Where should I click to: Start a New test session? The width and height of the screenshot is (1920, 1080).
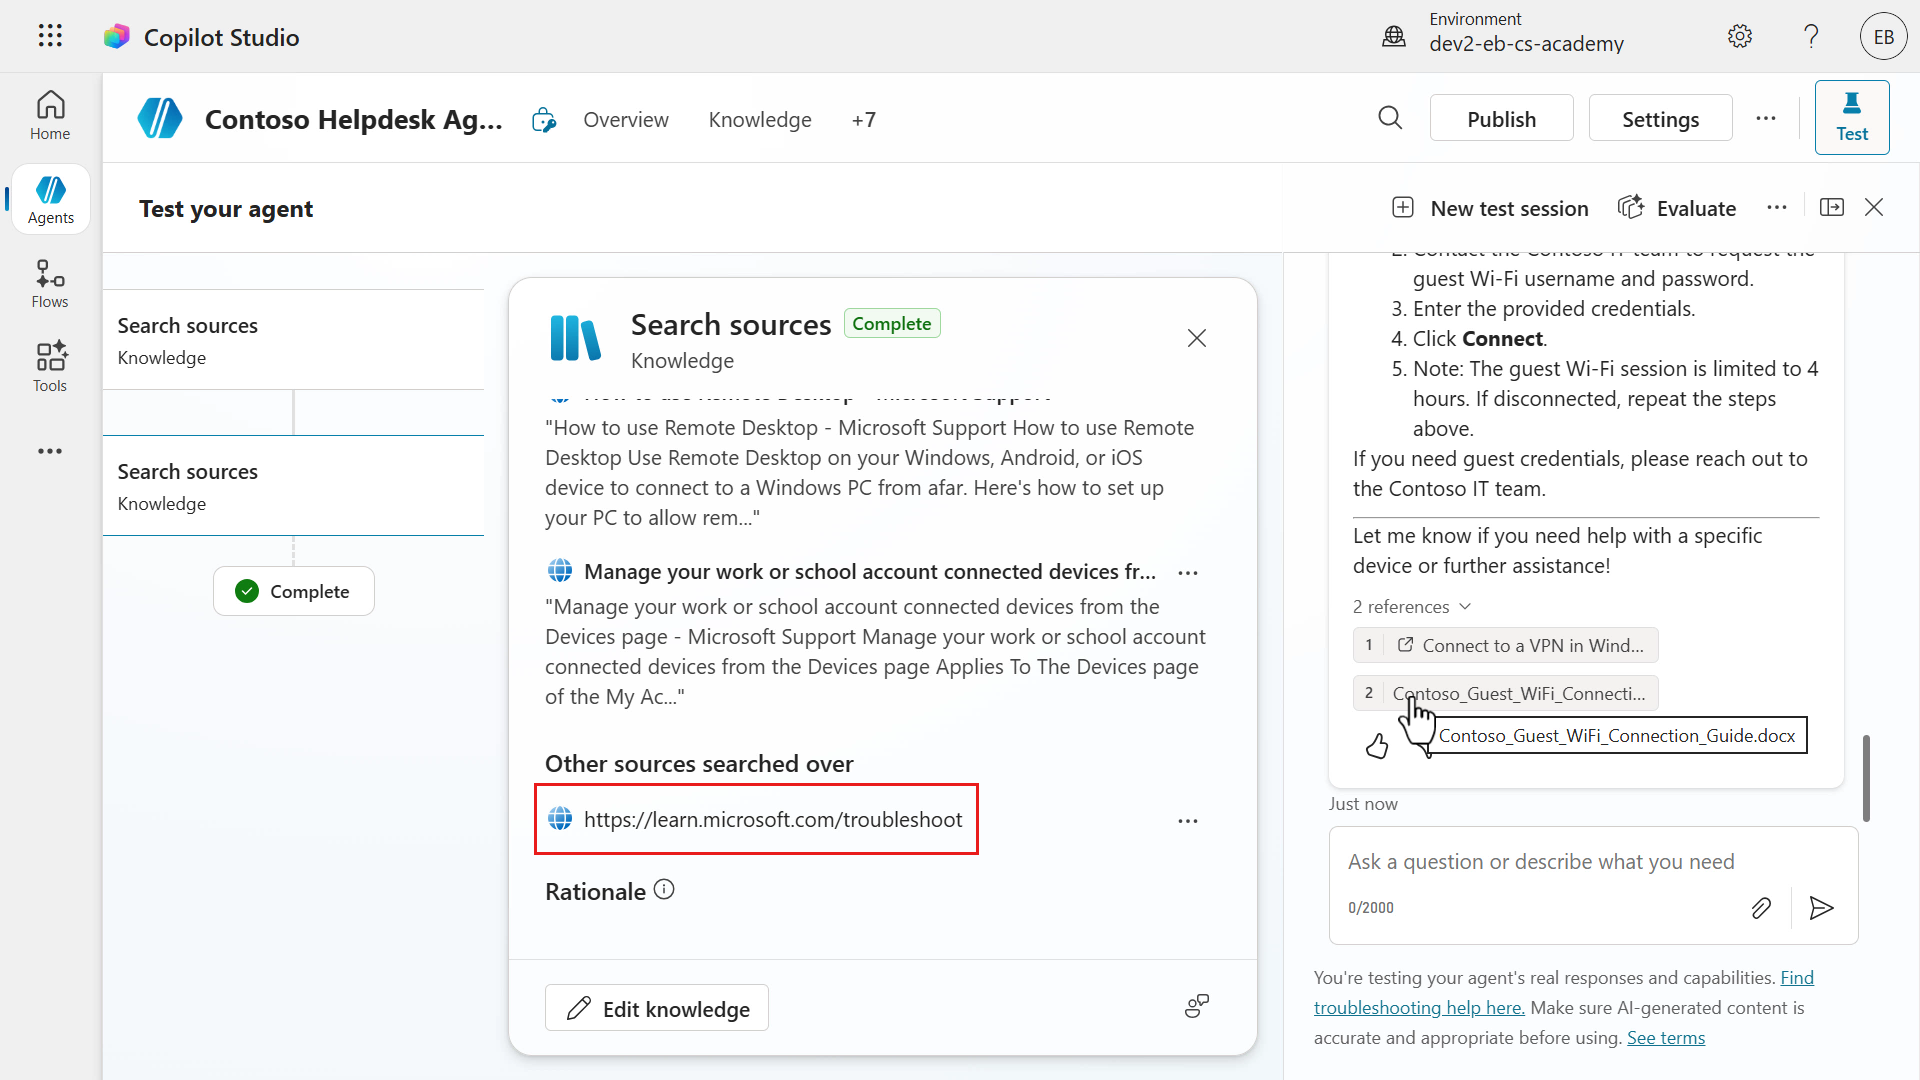pos(1489,207)
